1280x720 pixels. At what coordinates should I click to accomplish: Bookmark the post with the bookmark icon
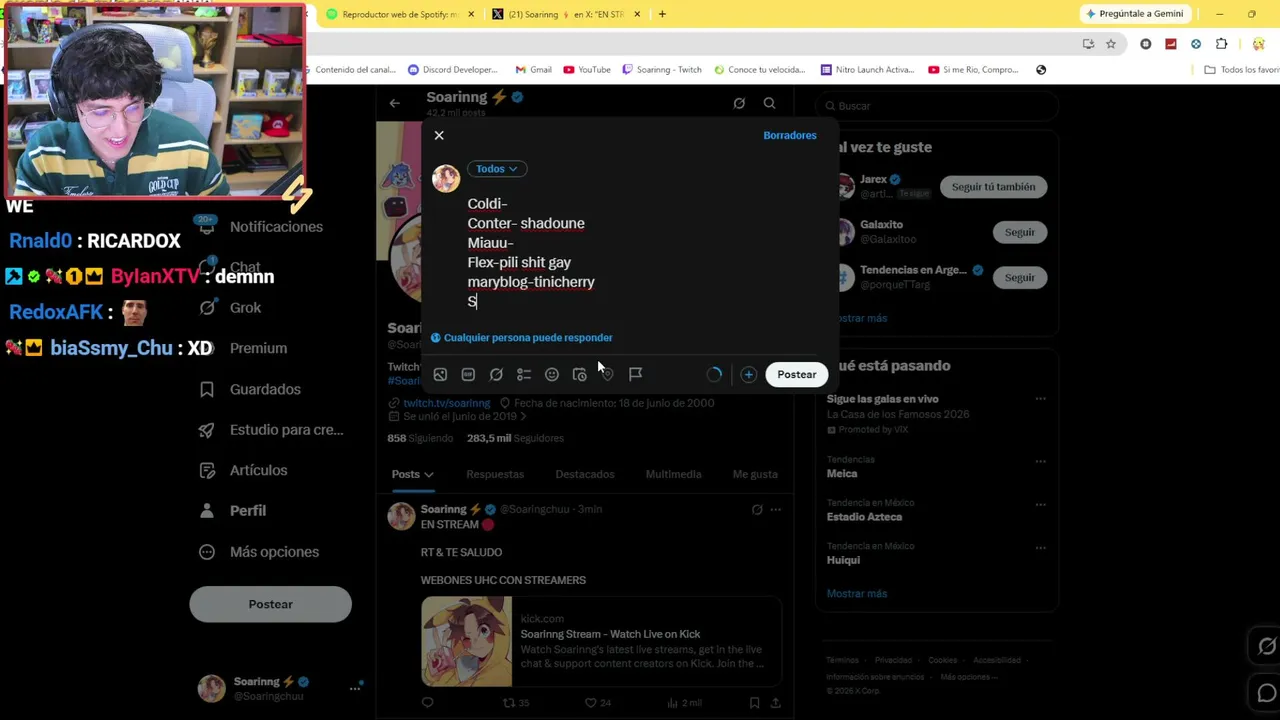[754, 703]
